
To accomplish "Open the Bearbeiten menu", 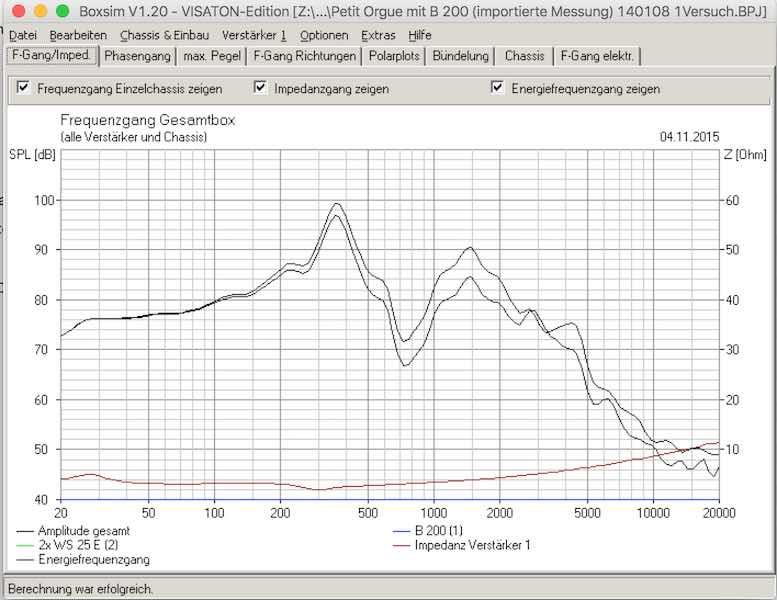I will click(x=78, y=35).
